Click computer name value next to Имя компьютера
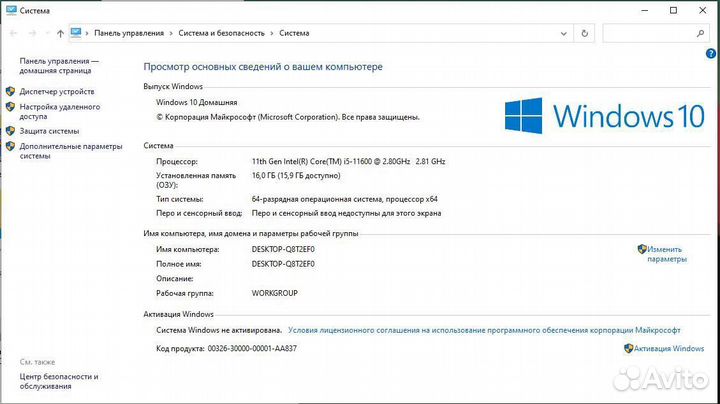 coord(283,249)
